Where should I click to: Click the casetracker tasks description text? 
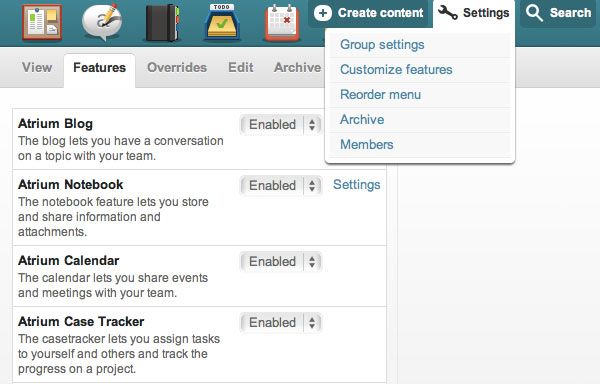click(119, 354)
